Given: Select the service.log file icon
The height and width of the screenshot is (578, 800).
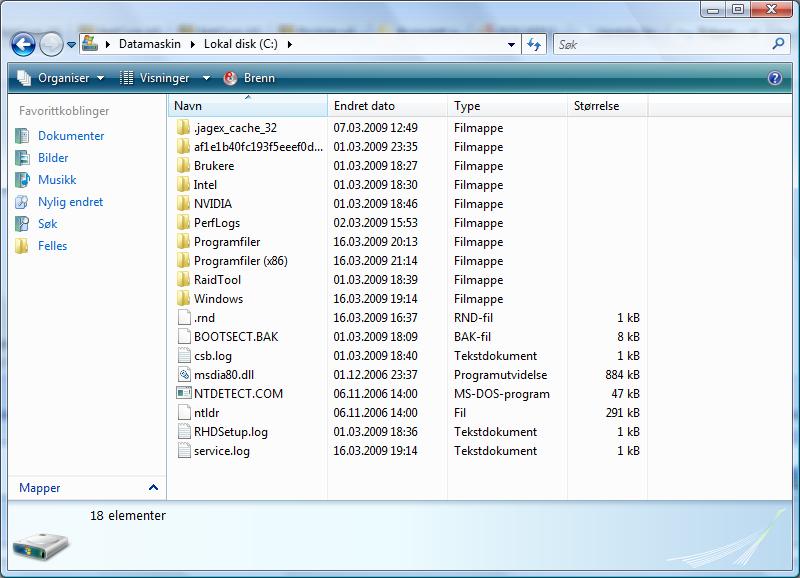Looking at the screenshot, I should point(184,450).
